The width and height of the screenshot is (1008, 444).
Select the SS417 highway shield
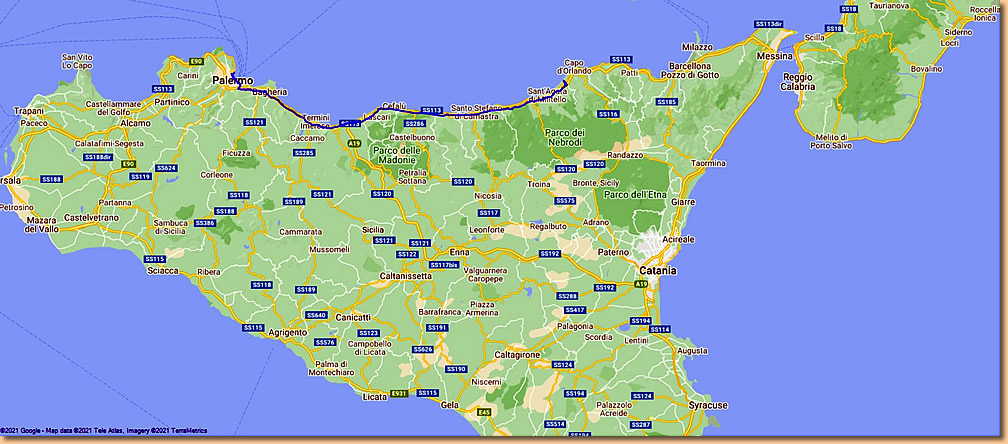pos(575,310)
